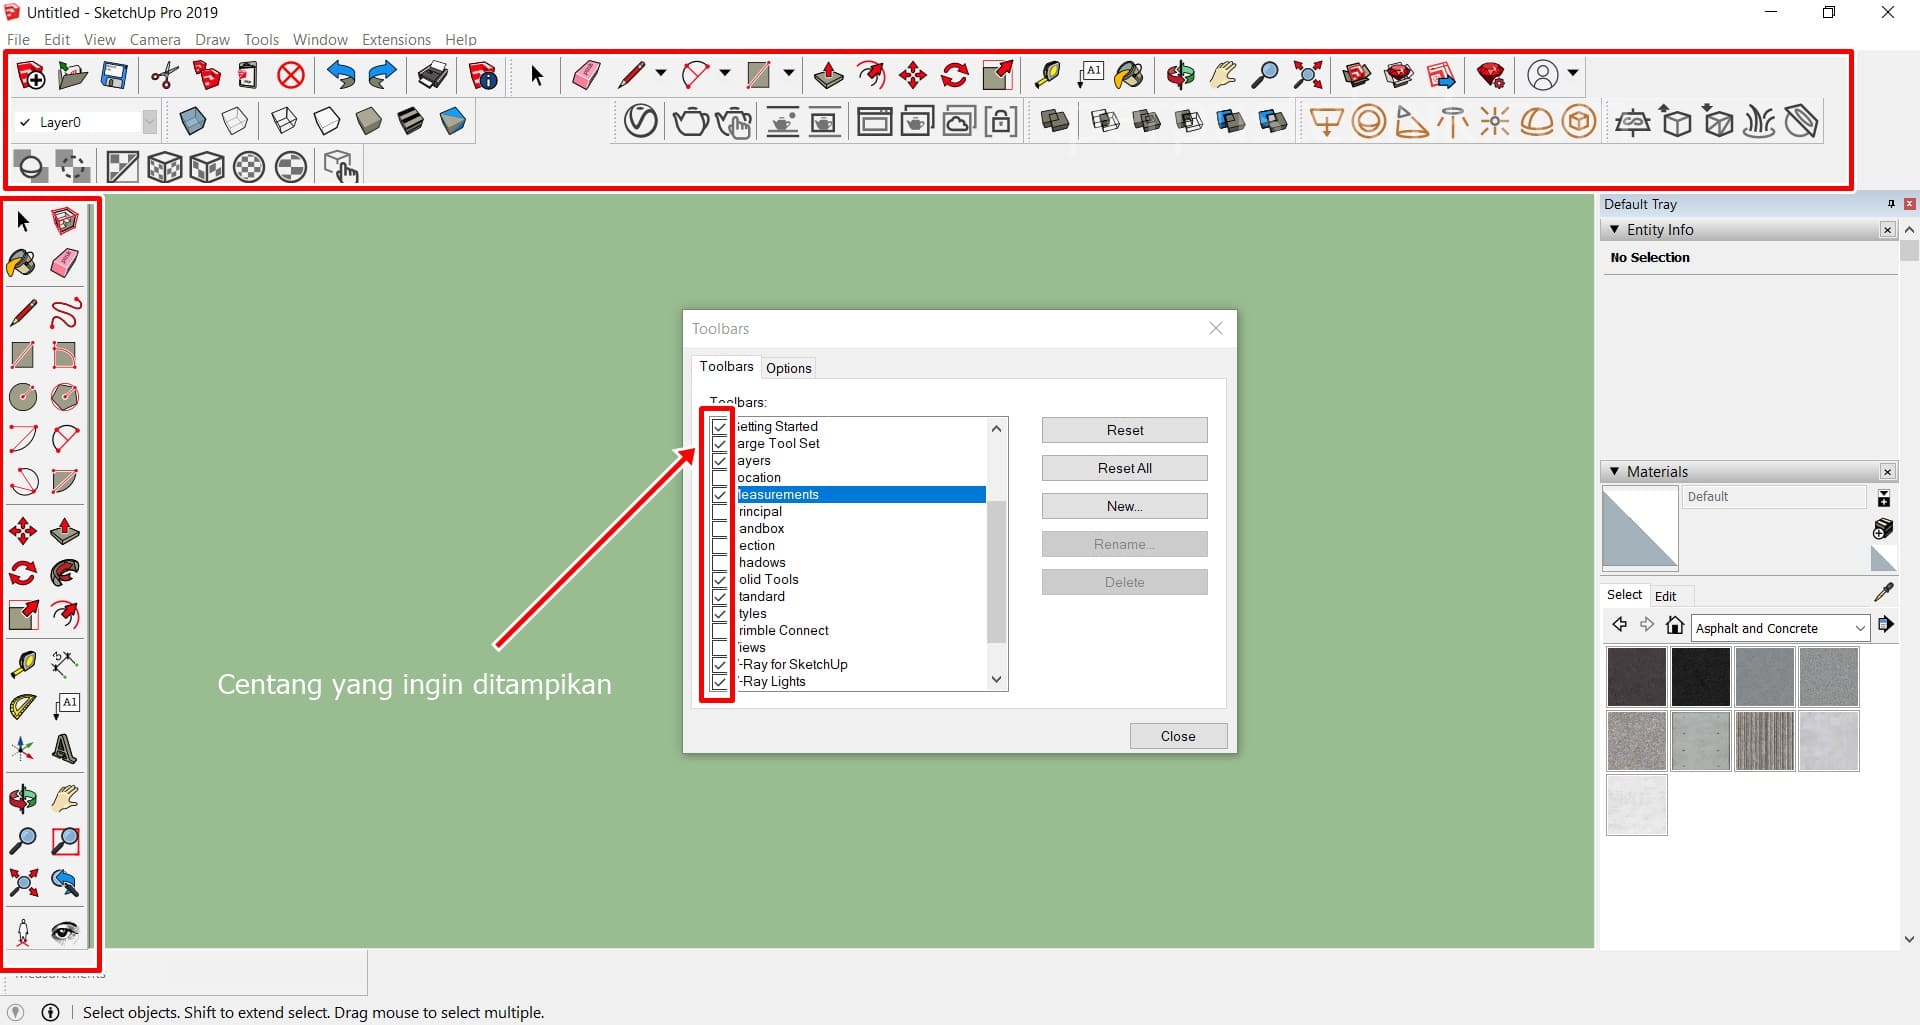Uncheck the Getting Started toolbar checkbox

(719, 427)
